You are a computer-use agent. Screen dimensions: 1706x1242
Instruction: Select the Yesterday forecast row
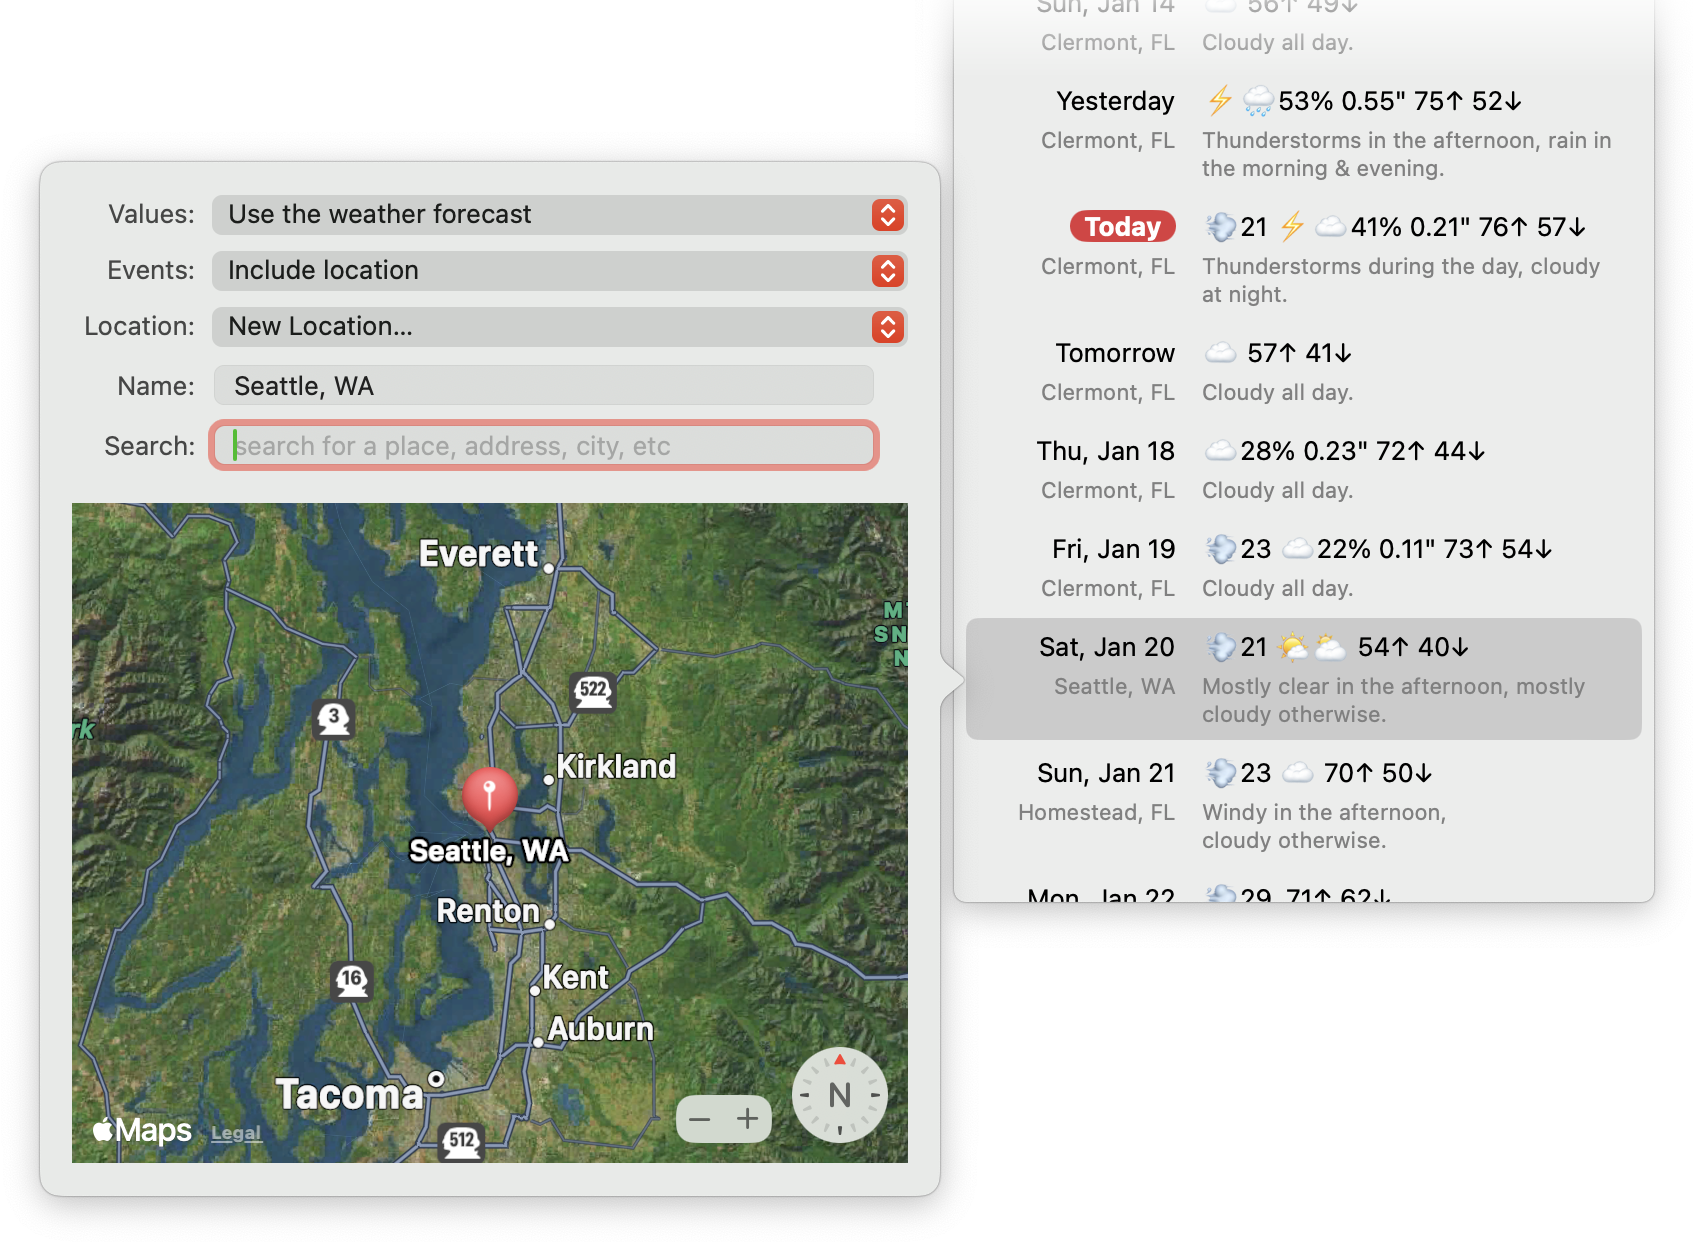1303,134
